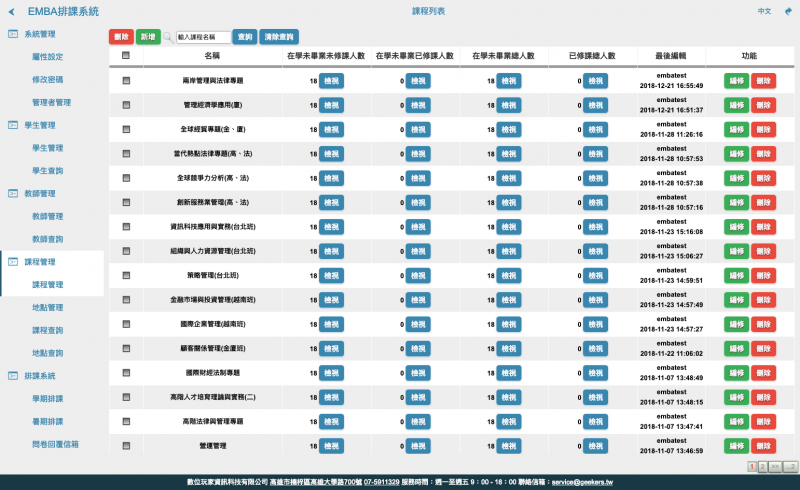Open 學生查詢 in the sidebar
This screenshot has height=490, width=800.
click(47, 171)
